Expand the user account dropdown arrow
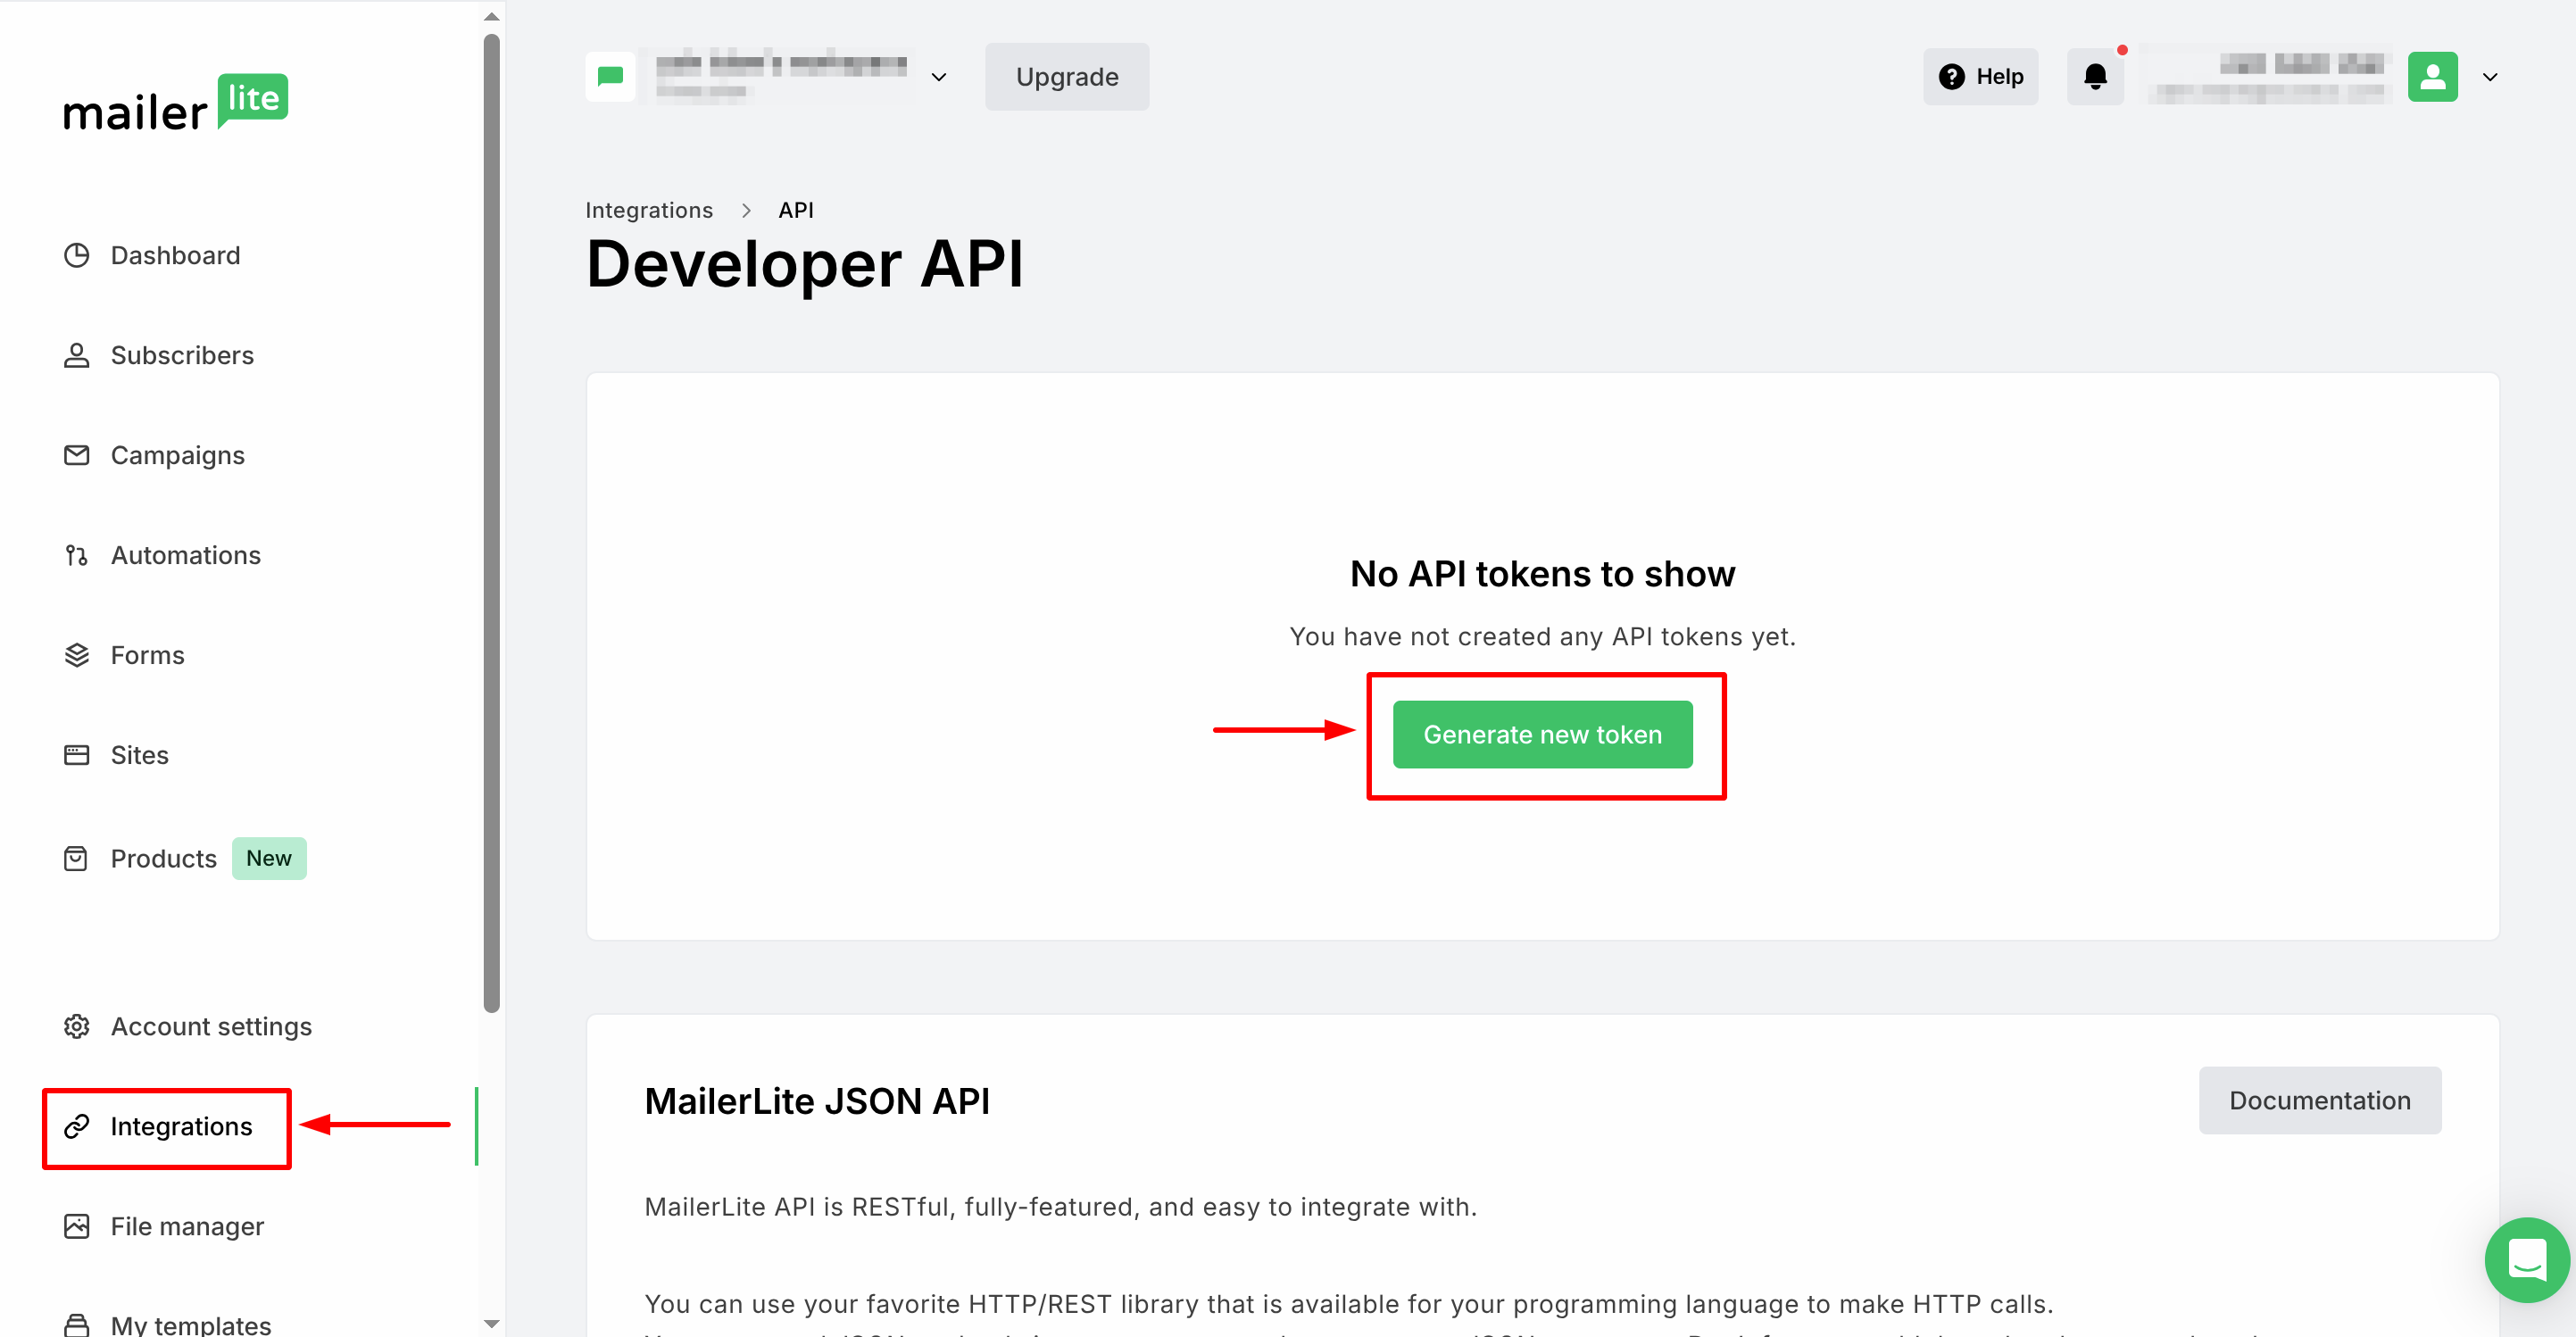The height and width of the screenshot is (1337, 2576). point(2490,77)
